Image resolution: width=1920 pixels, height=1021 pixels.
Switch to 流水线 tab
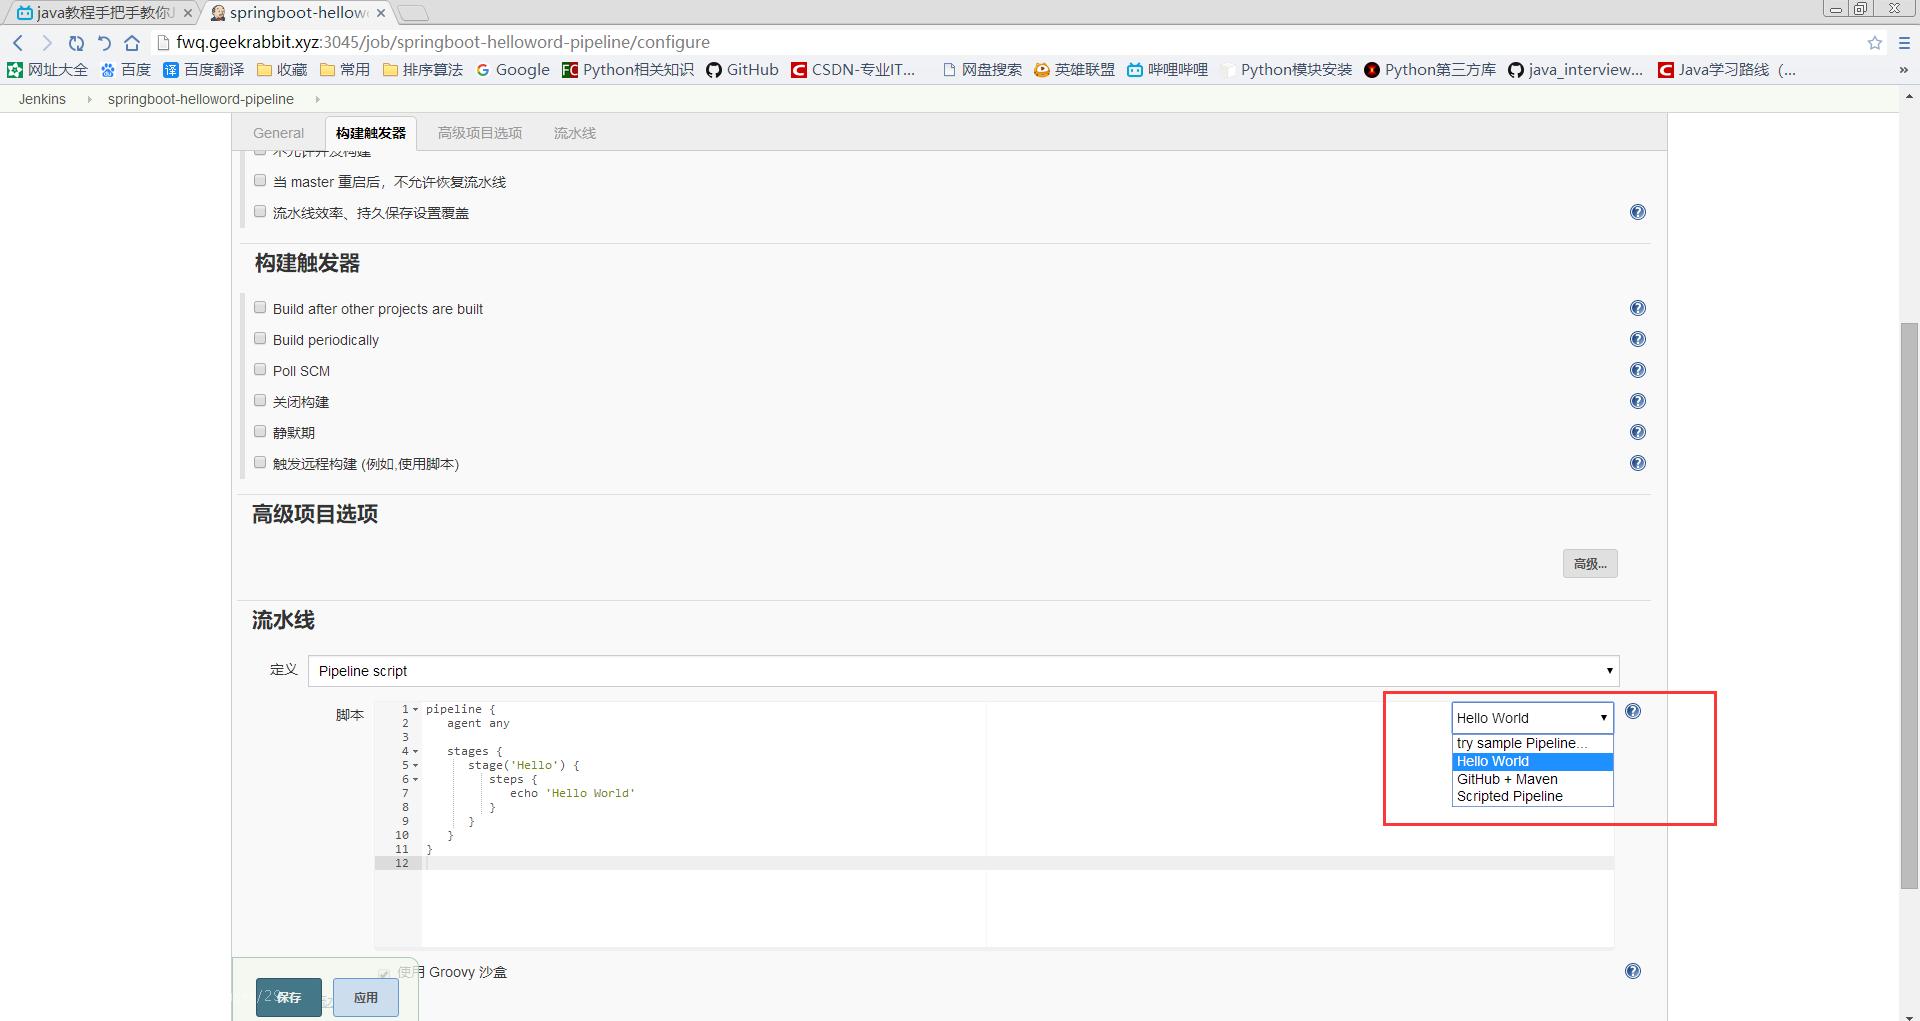coord(575,133)
